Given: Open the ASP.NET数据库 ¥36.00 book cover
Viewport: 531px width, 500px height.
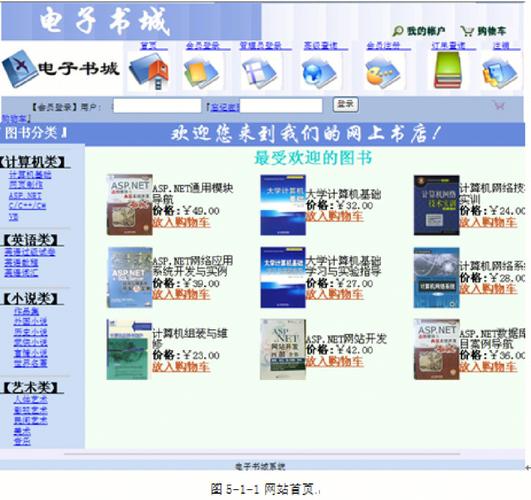Looking at the screenshot, I should pos(437,350).
